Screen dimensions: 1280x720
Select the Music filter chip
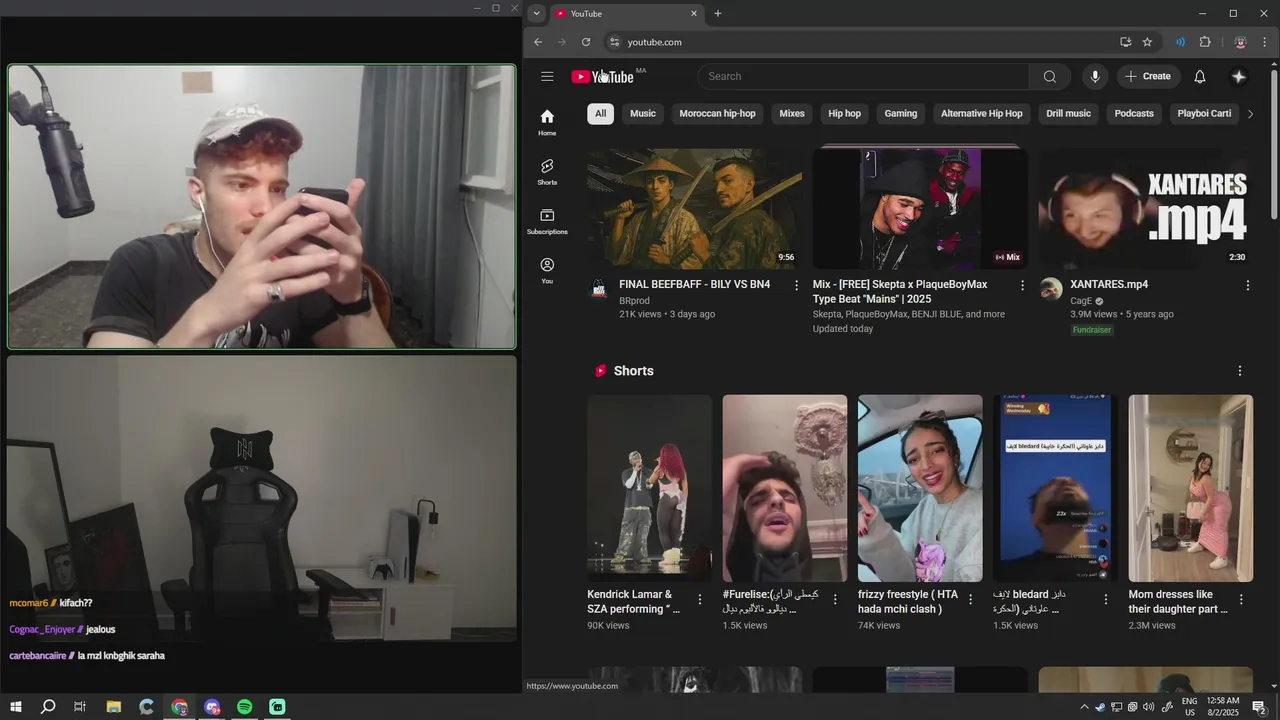pos(643,114)
